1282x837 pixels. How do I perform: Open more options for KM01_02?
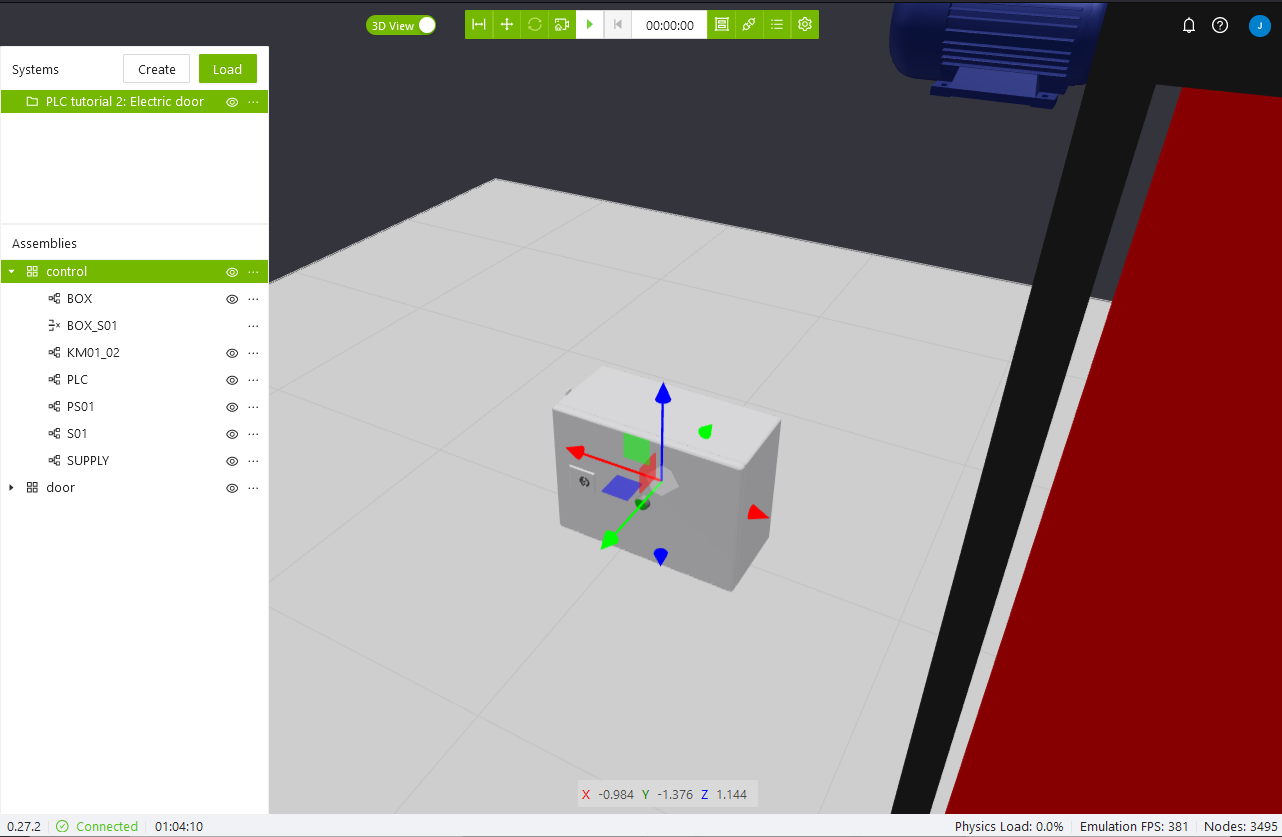click(253, 353)
